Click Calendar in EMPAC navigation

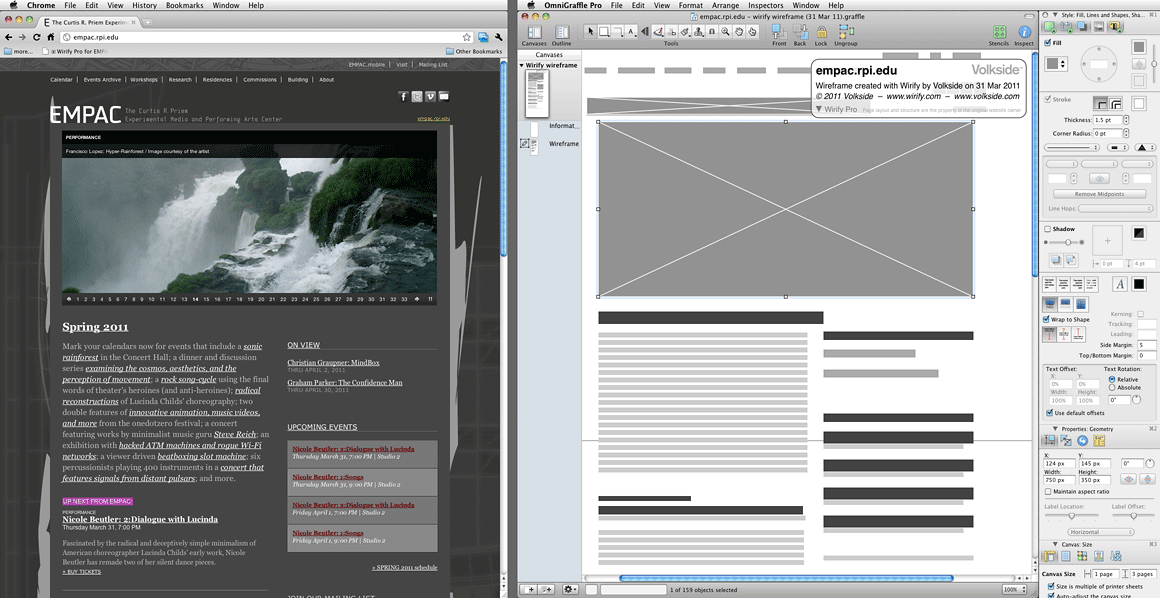coord(61,80)
